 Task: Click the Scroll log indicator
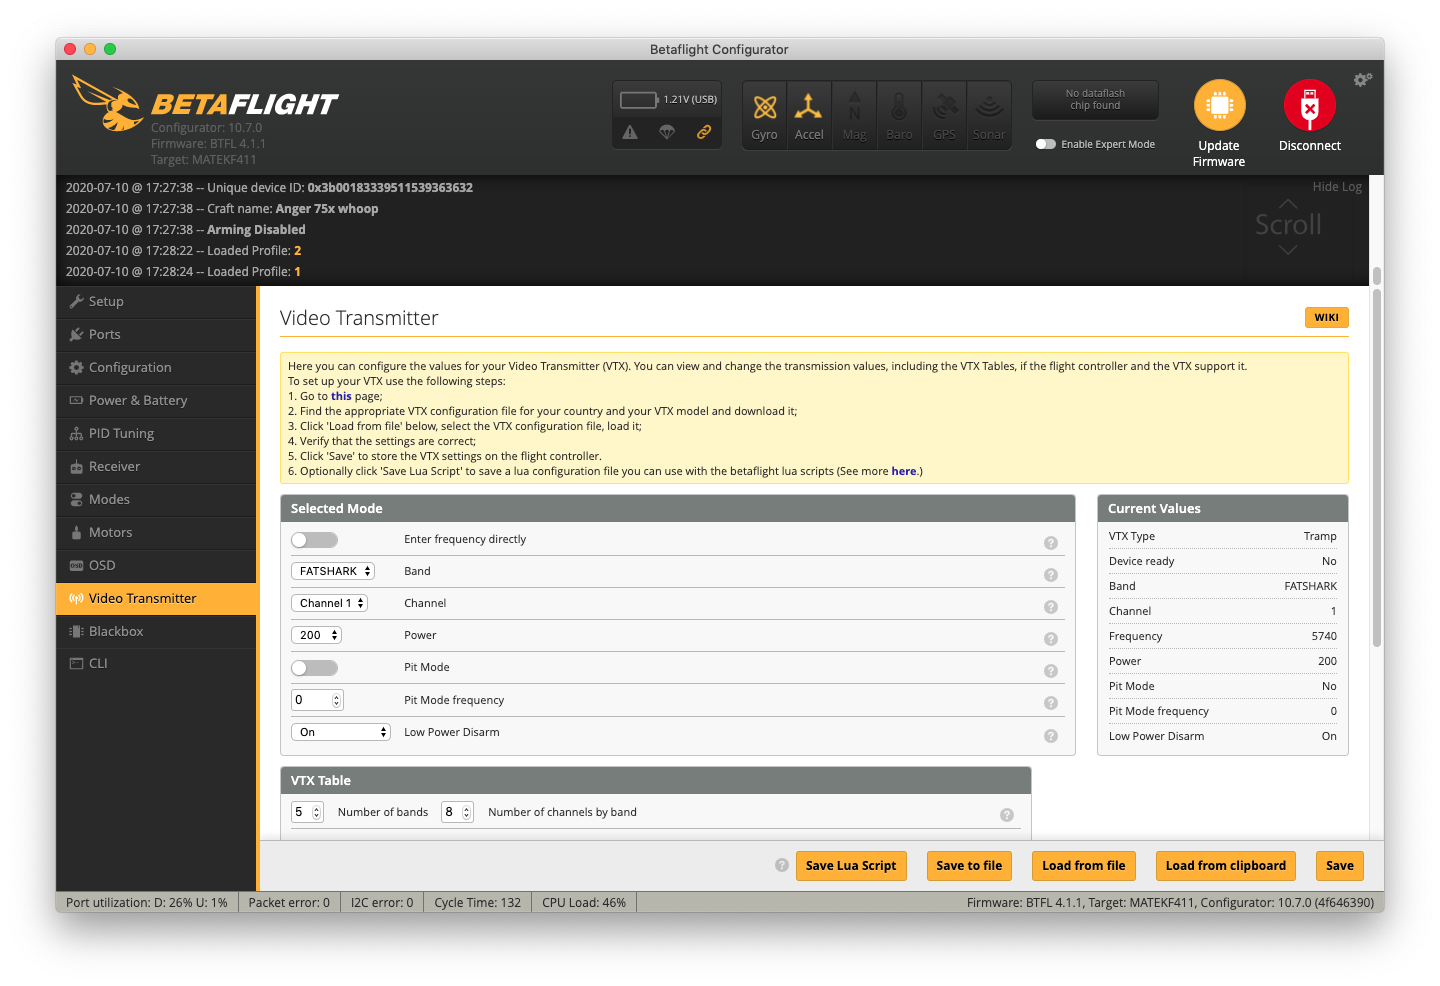point(1288,225)
